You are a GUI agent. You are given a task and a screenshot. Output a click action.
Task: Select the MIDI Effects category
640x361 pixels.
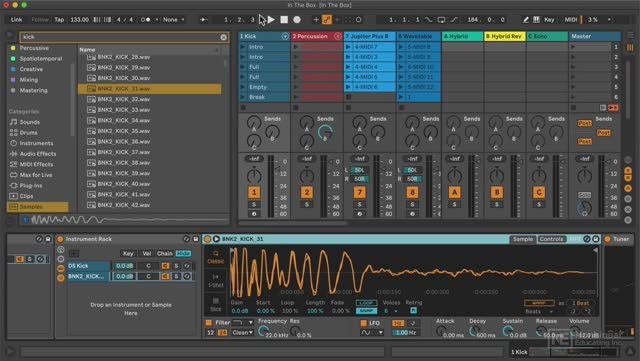[x=36, y=164]
